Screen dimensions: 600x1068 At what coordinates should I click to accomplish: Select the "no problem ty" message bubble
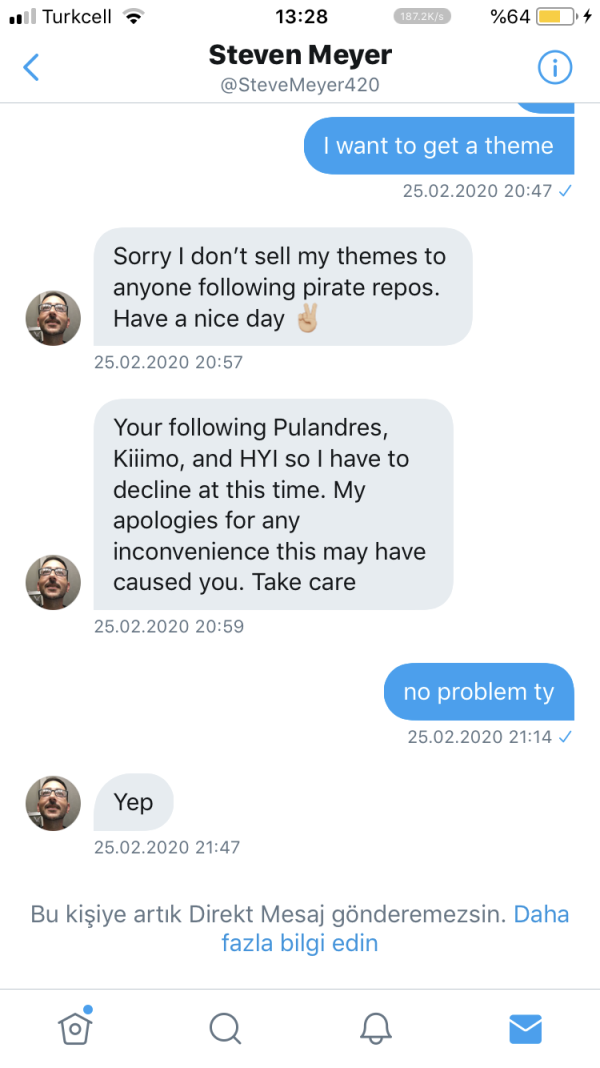[478, 692]
